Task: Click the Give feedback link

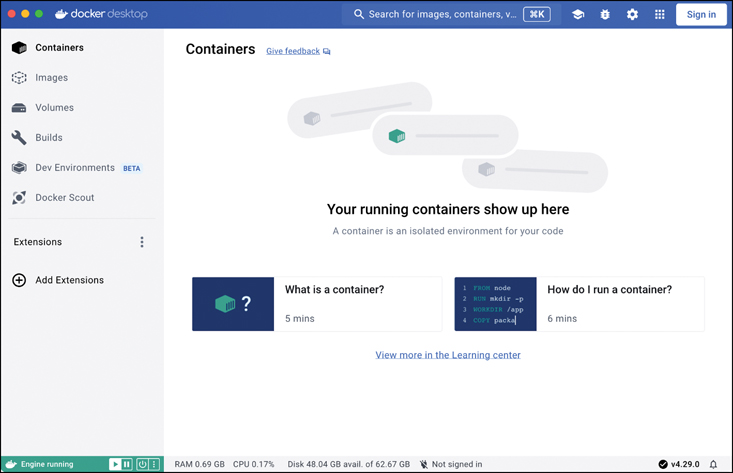Action: [292, 51]
